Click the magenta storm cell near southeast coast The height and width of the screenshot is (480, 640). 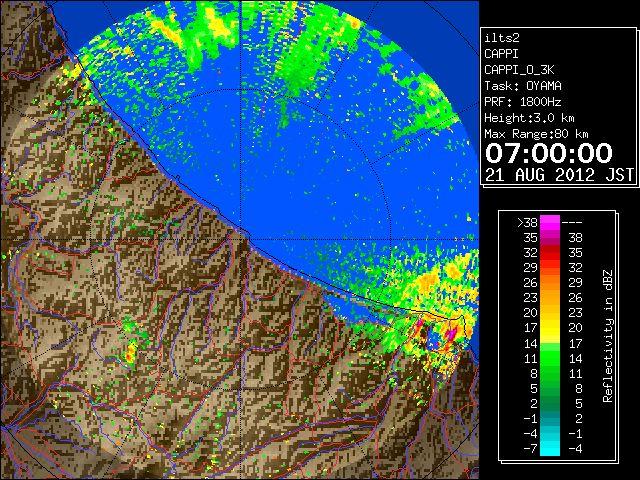click(x=452, y=335)
